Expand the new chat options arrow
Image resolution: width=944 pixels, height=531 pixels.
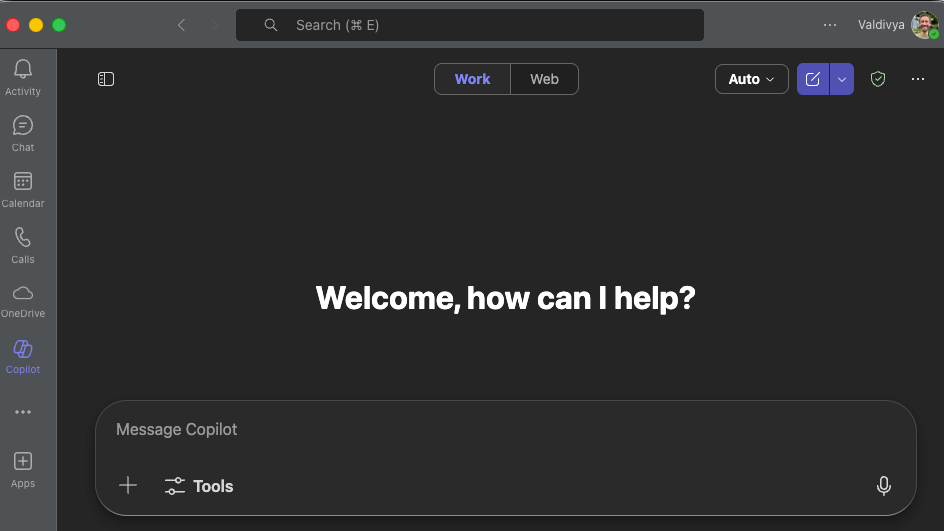842,79
